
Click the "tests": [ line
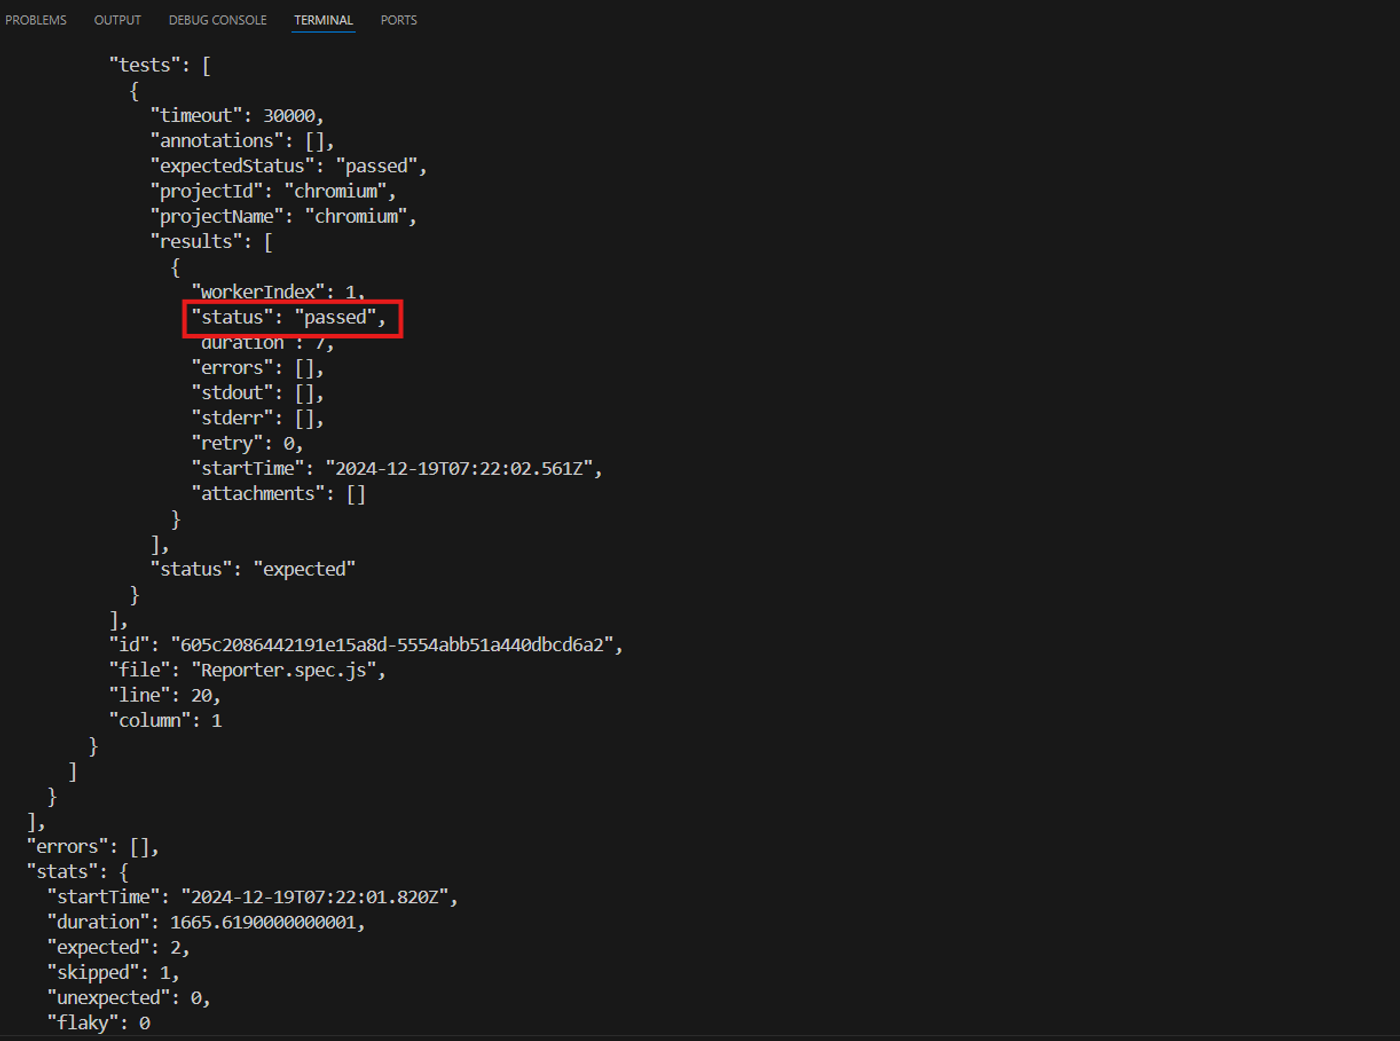(x=160, y=66)
